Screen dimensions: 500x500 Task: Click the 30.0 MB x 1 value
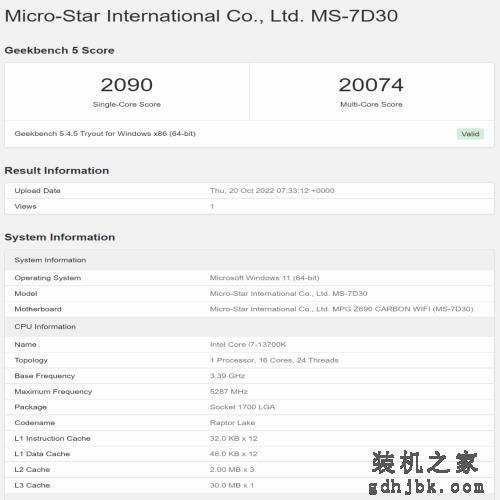pos(232,485)
